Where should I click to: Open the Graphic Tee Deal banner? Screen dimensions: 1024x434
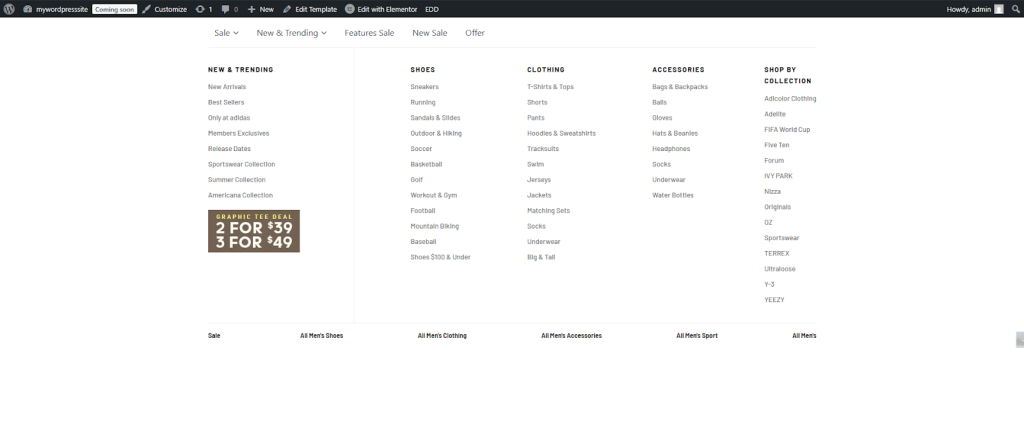point(253,231)
